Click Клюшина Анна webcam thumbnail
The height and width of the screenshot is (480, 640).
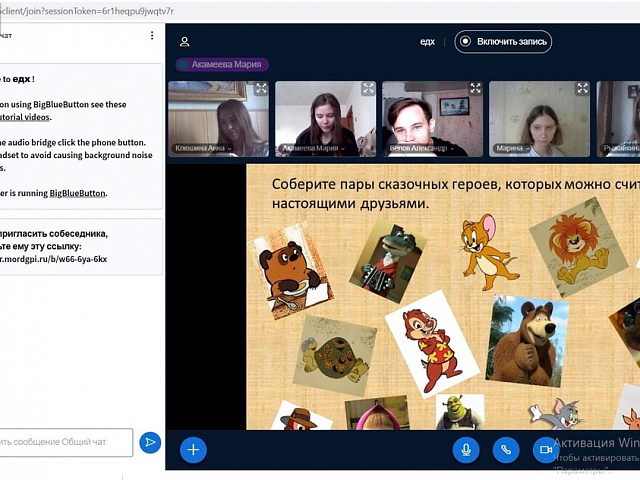218,119
